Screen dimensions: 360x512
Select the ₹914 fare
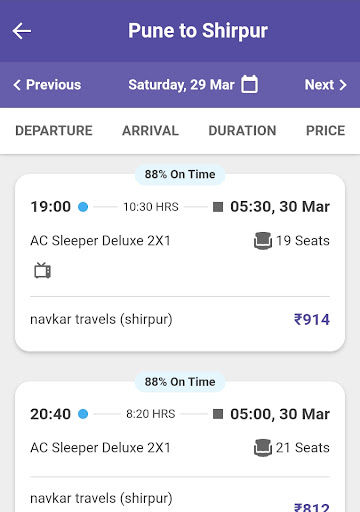pos(312,319)
